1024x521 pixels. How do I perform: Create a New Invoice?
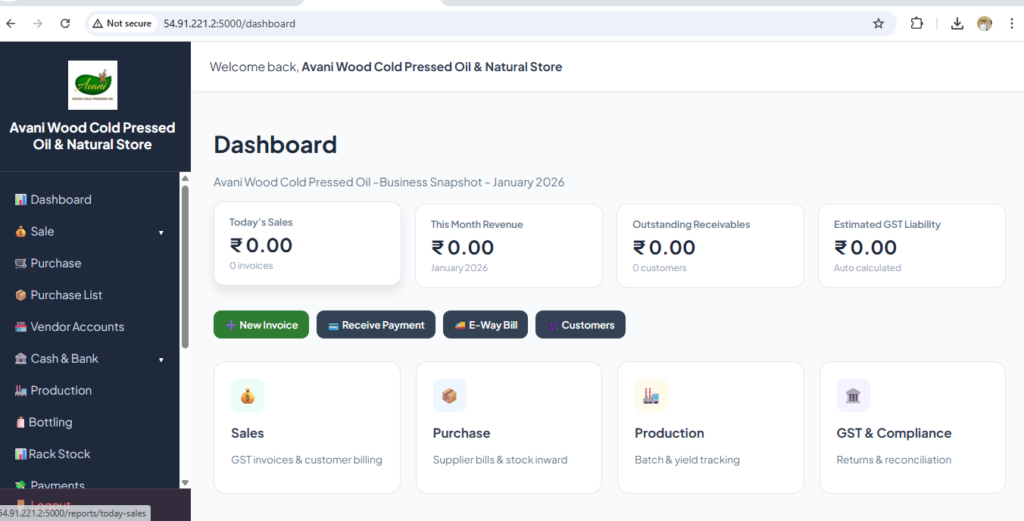click(x=261, y=324)
